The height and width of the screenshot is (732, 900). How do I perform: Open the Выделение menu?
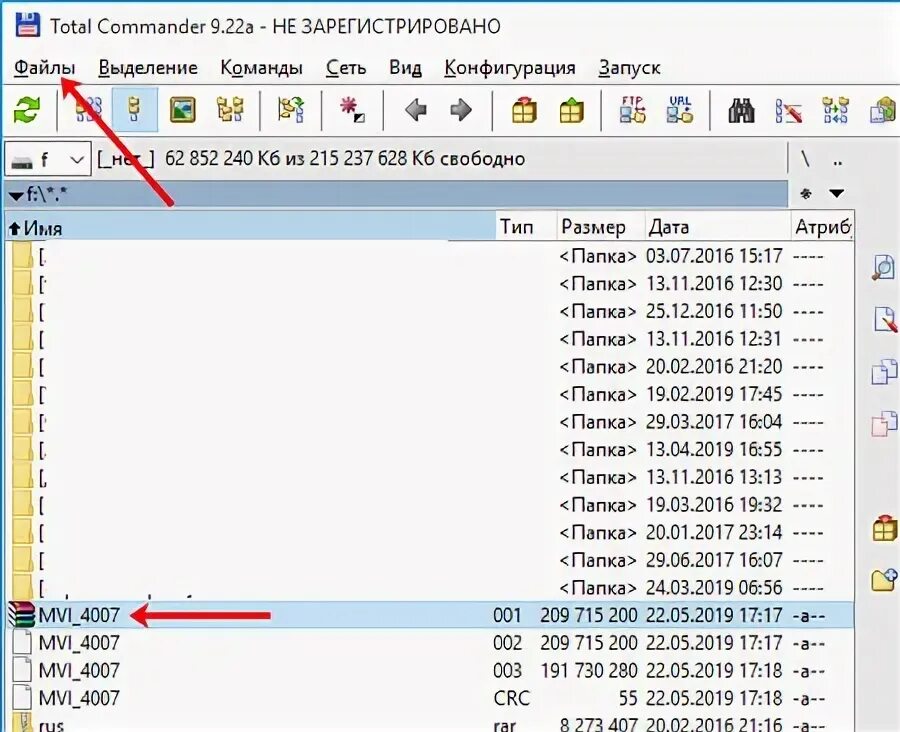click(x=148, y=68)
